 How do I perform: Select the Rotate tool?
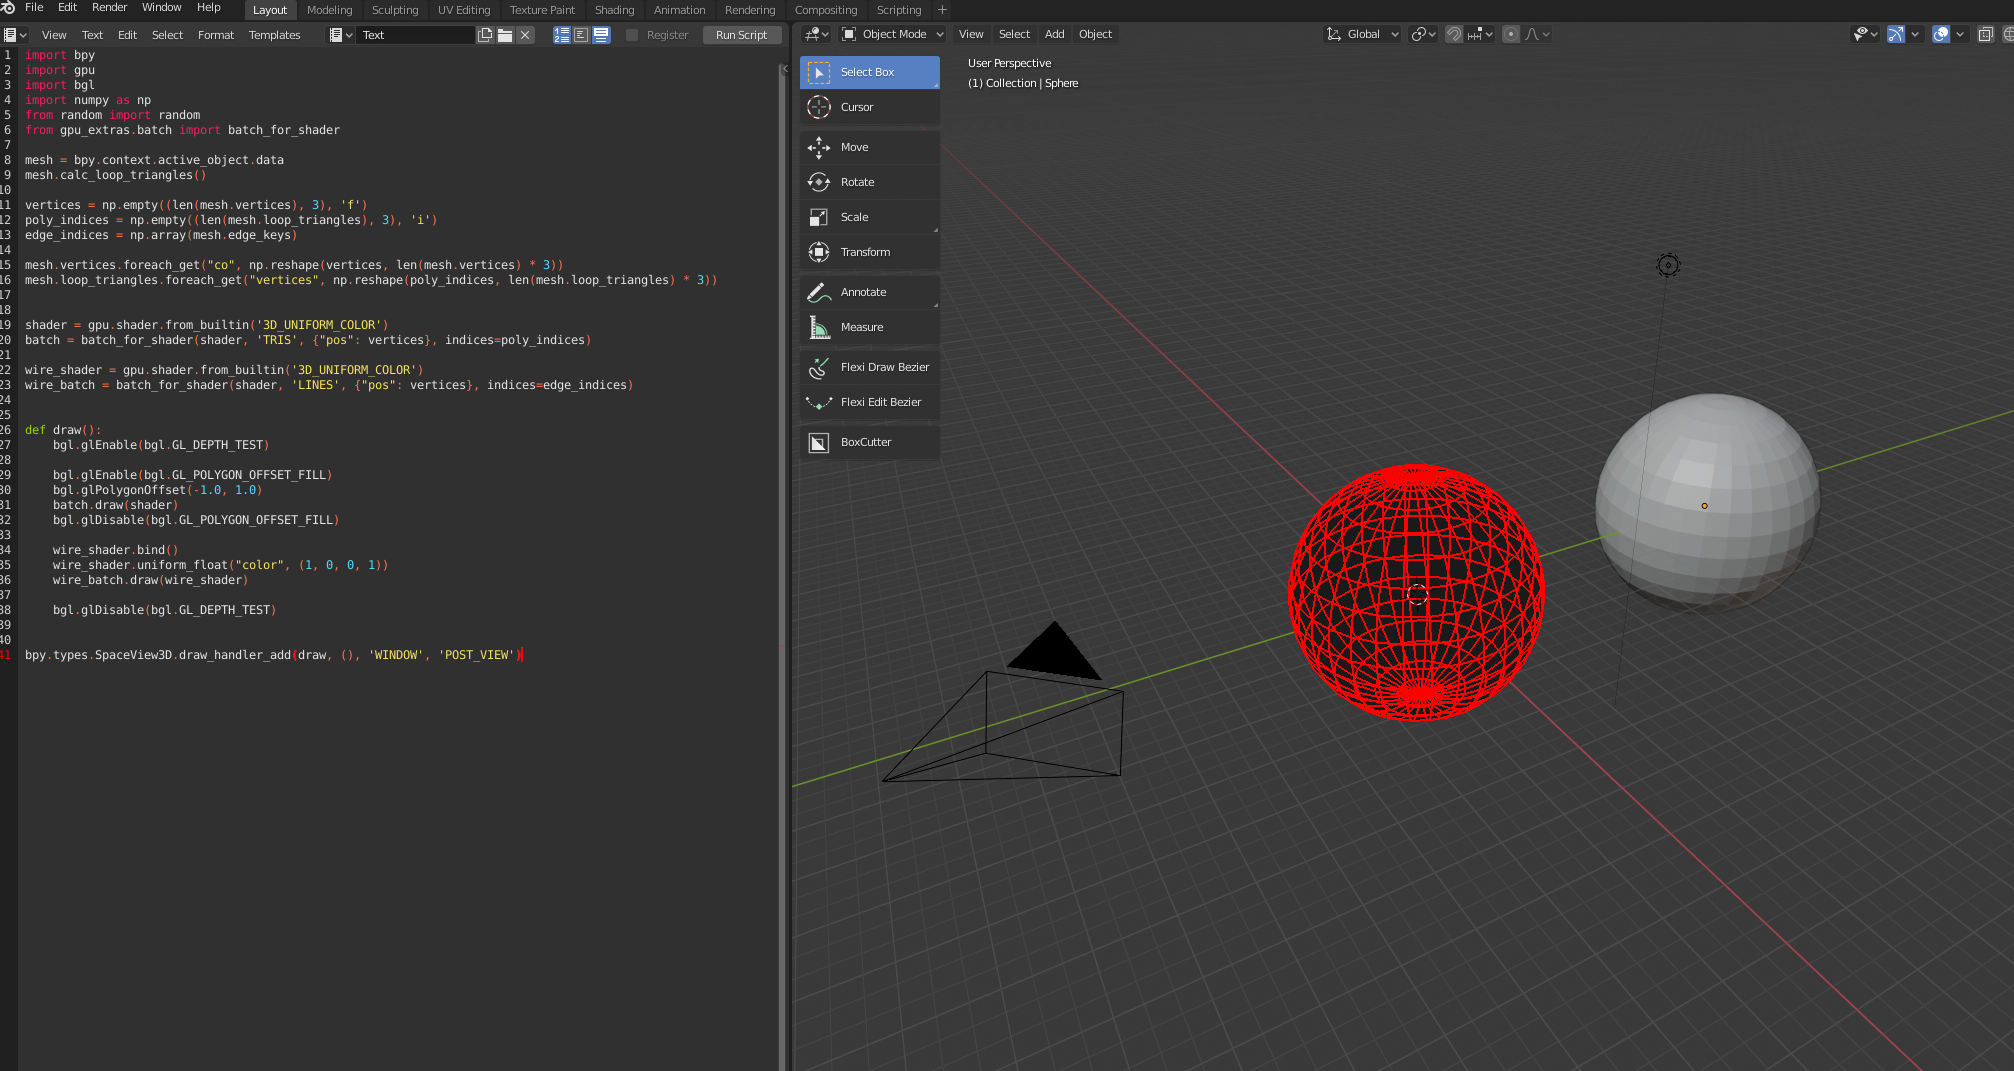[x=868, y=182]
